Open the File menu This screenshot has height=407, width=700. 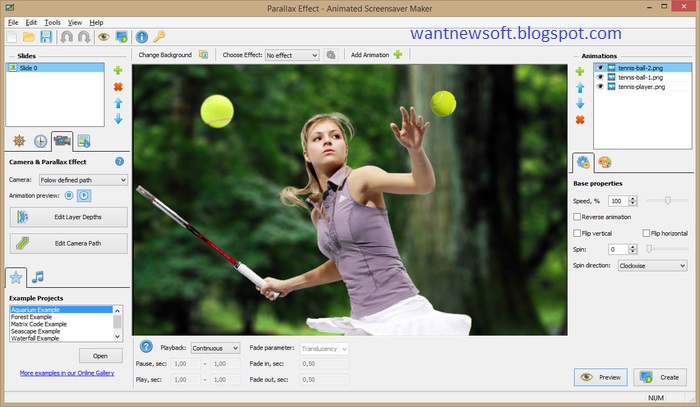(13, 22)
